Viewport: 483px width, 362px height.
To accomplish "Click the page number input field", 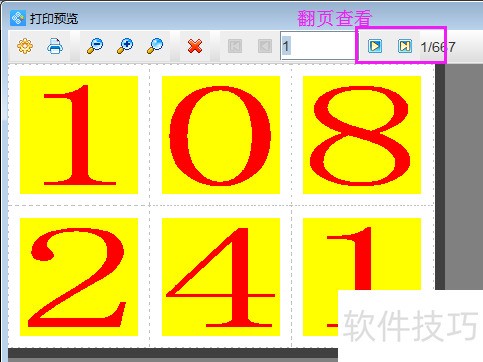I will pos(318,46).
